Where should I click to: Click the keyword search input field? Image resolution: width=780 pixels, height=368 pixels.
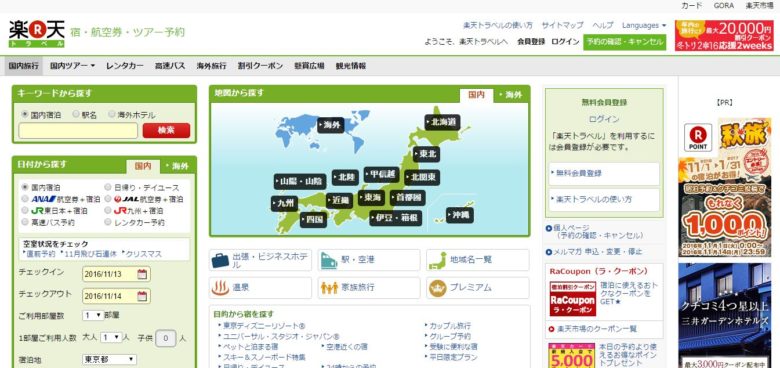pos(78,131)
